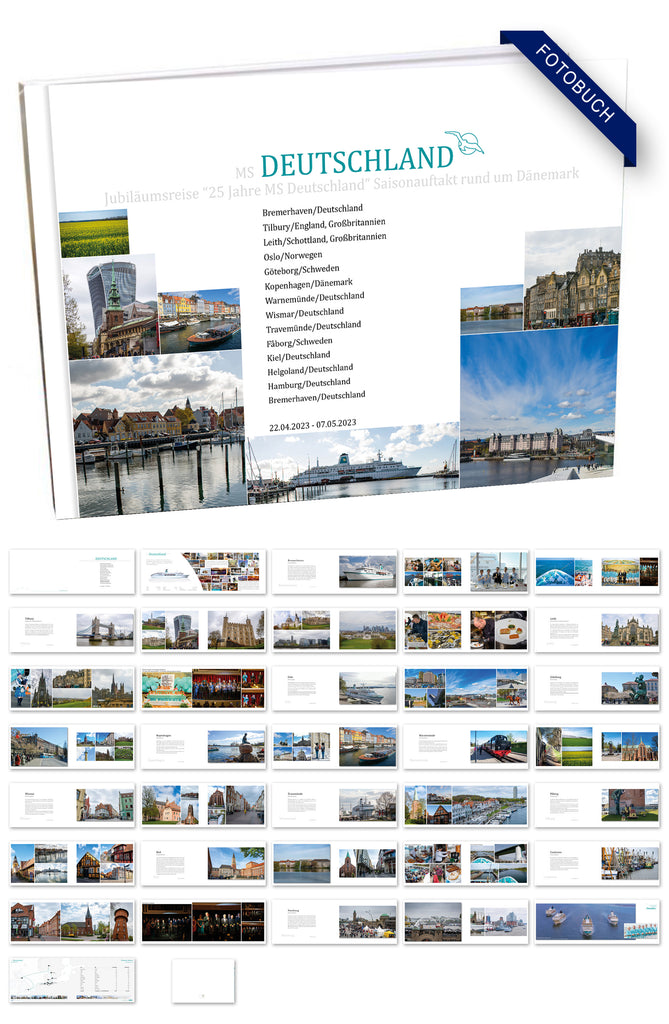Open the Warnemünde spread showing the steam train

[x=465, y=746]
